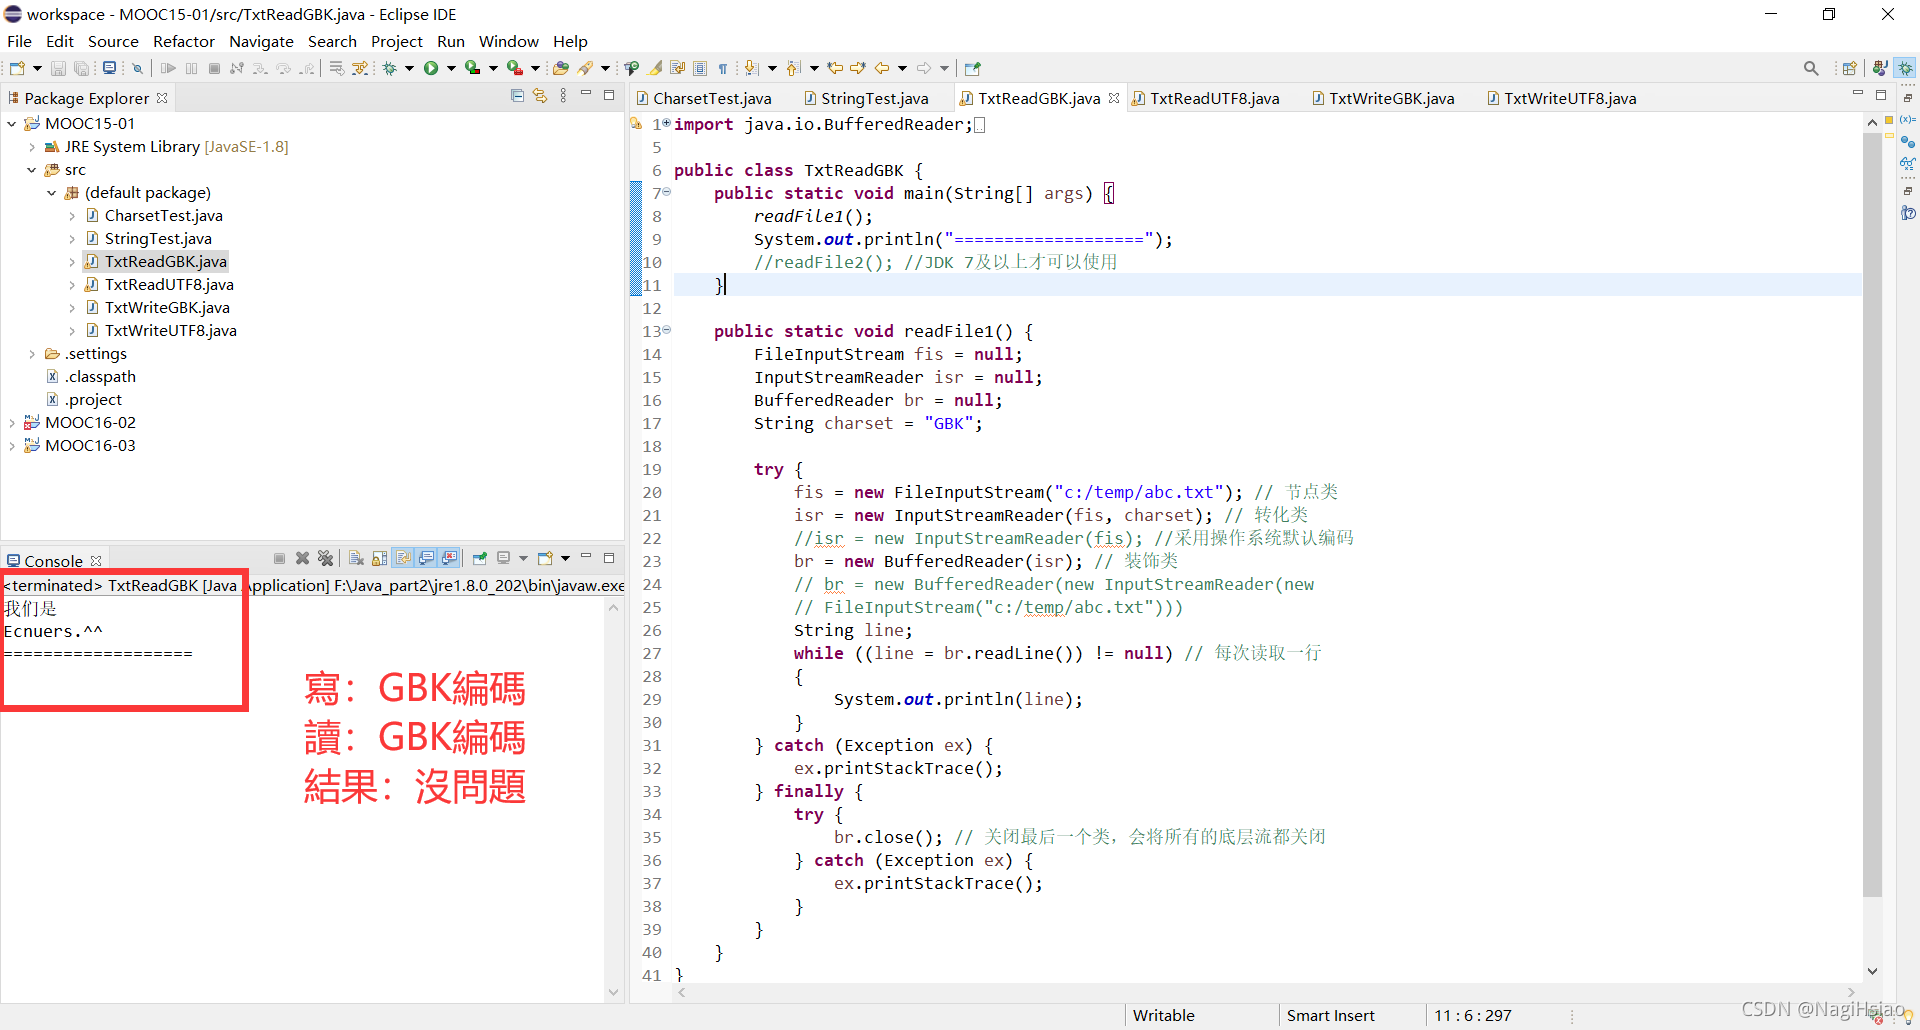Image resolution: width=1920 pixels, height=1030 pixels.
Task: Remove All Terminated Launches in Console
Action: [325, 558]
